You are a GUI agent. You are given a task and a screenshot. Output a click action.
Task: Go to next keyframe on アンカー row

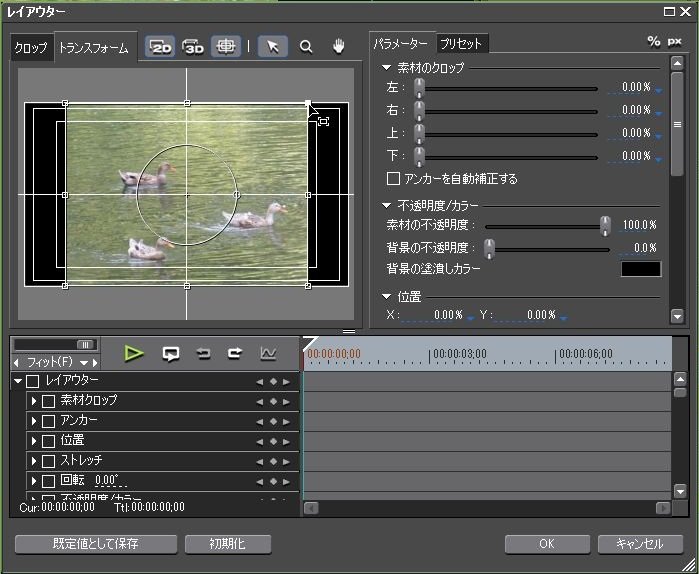(286, 422)
